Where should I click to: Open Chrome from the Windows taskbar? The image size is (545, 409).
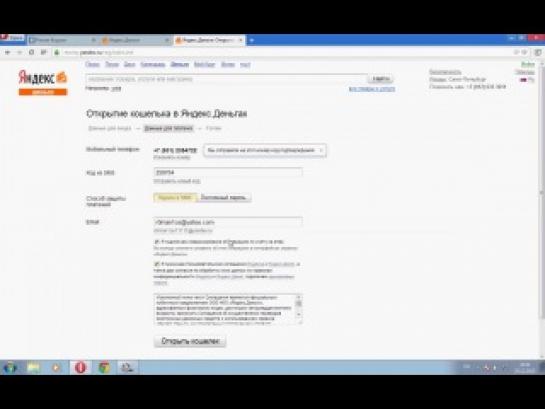[104, 367]
